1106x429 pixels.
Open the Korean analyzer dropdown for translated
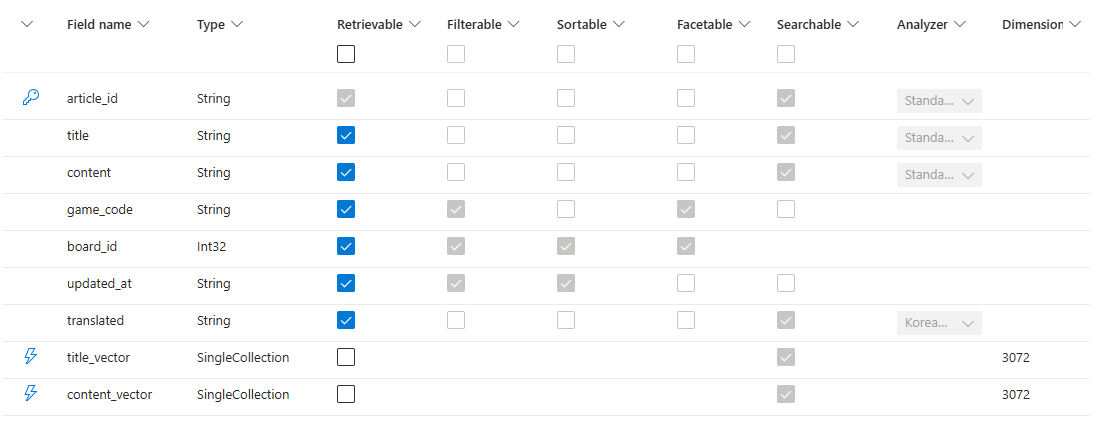(x=939, y=323)
